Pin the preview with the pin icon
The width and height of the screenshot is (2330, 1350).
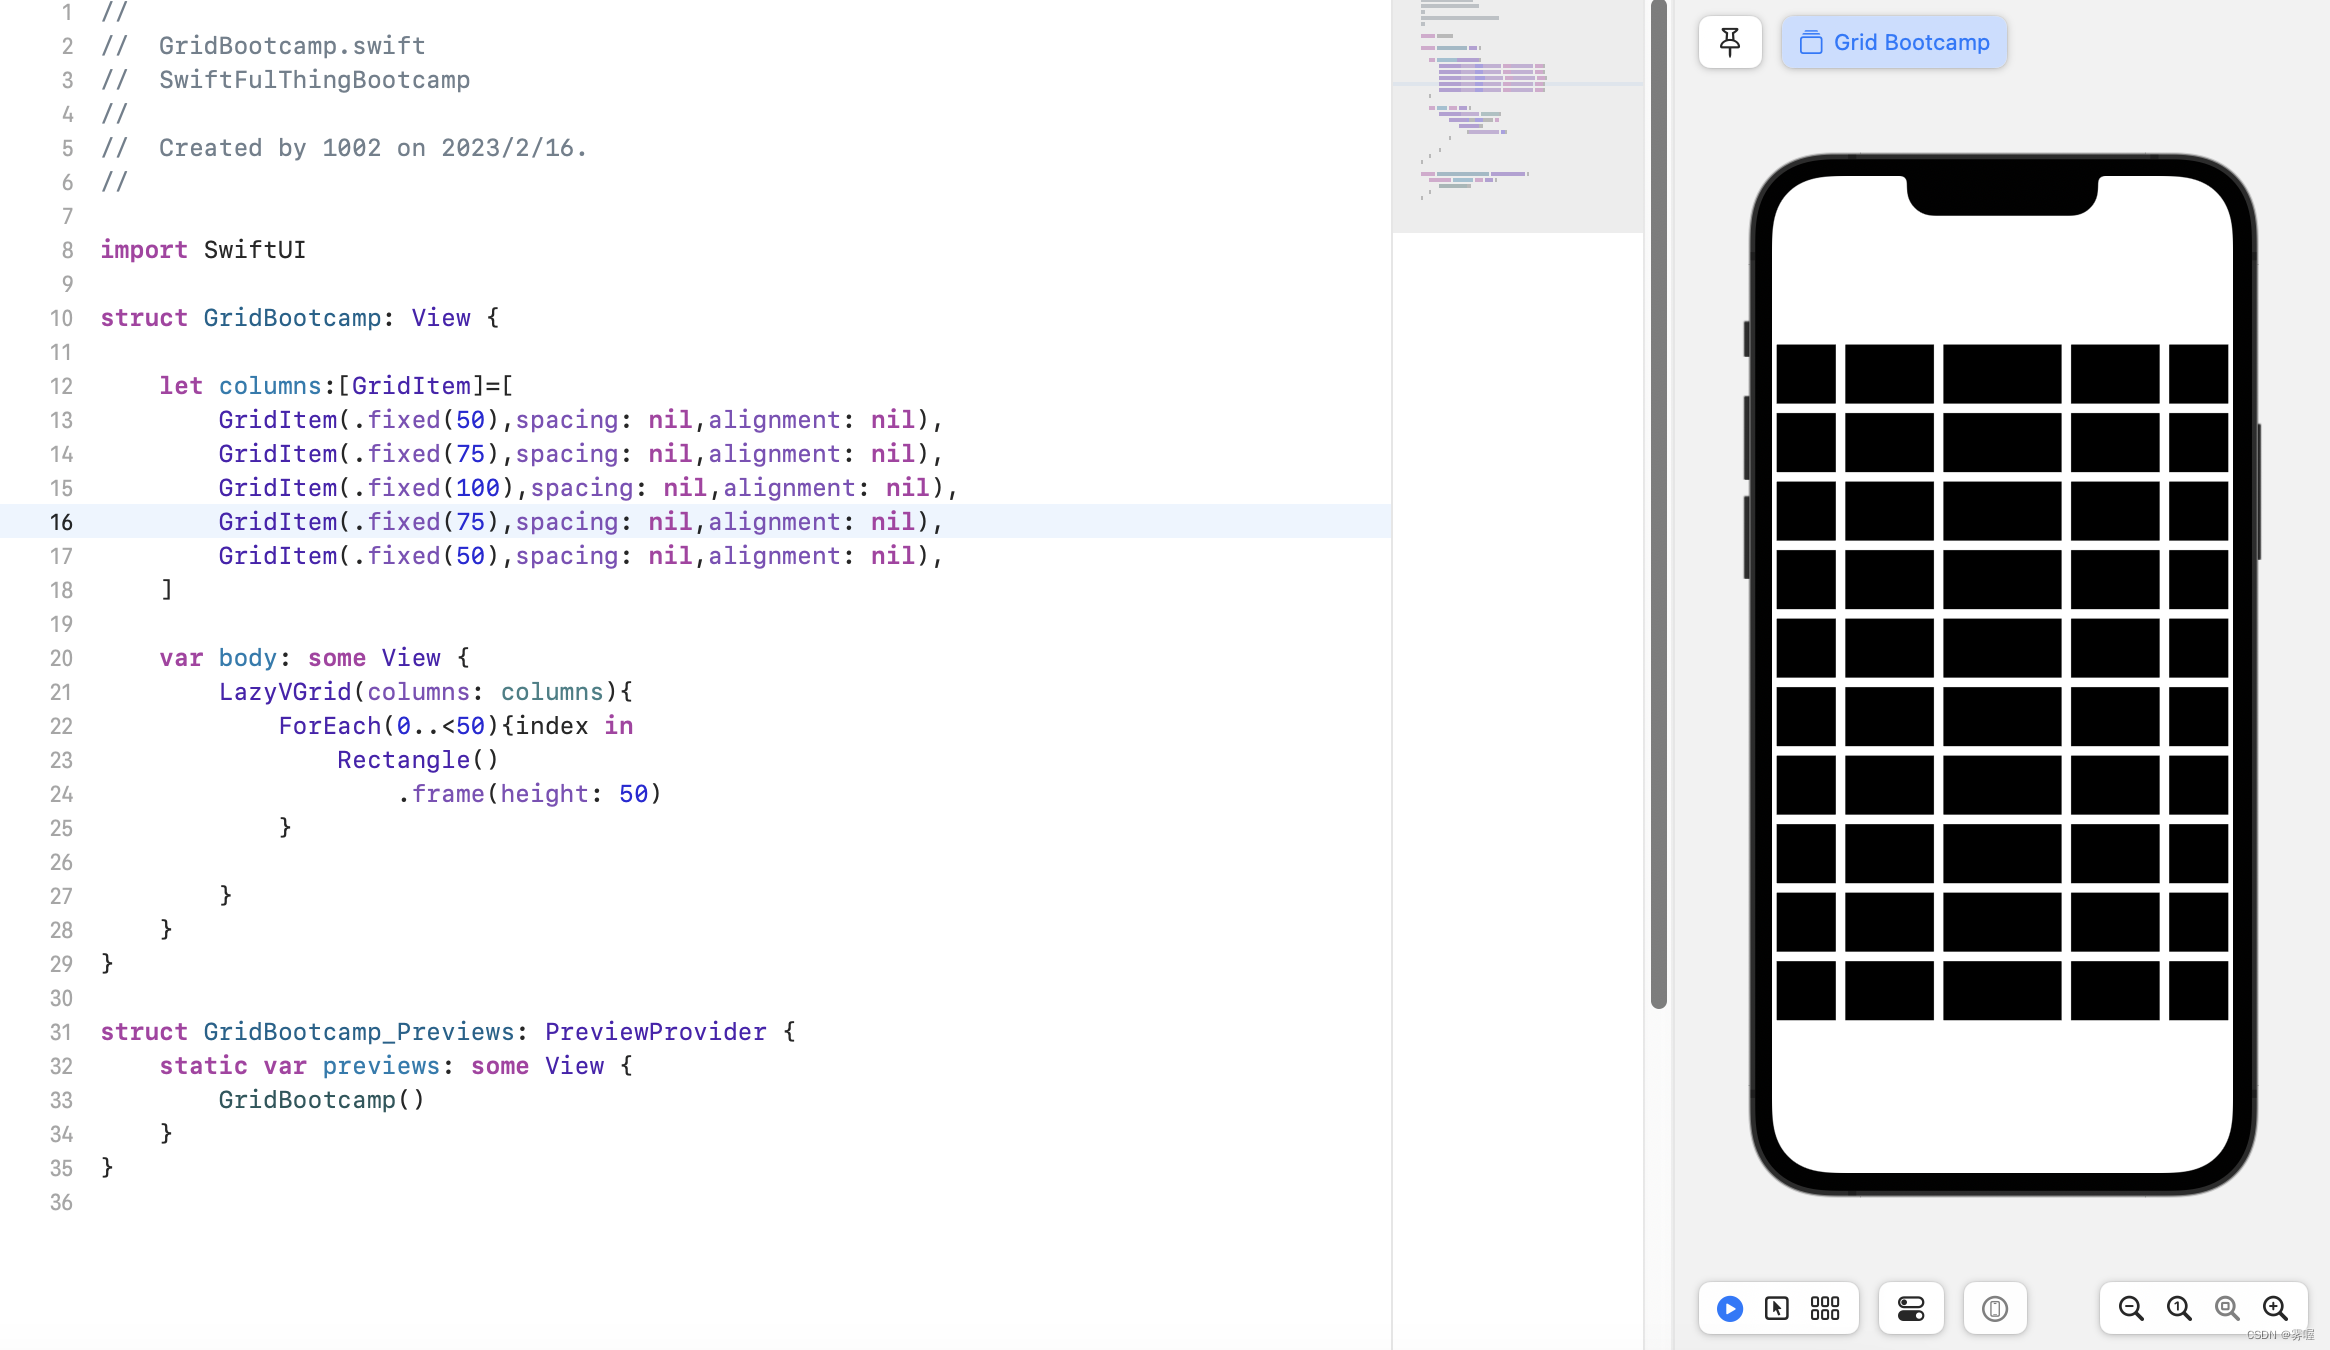pyautogui.click(x=1730, y=42)
